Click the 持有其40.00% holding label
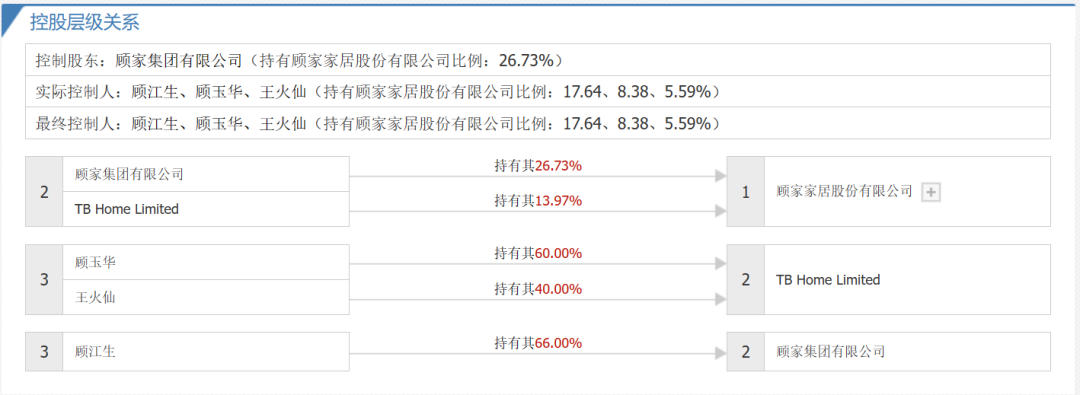Screen dimensions: 1080x395 coord(538,289)
